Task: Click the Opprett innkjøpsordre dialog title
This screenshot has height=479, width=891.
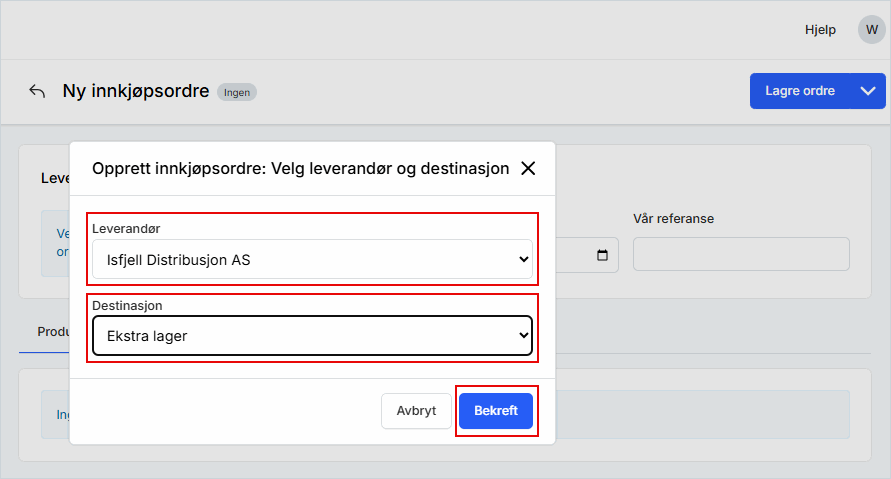Action: tap(300, 168)
